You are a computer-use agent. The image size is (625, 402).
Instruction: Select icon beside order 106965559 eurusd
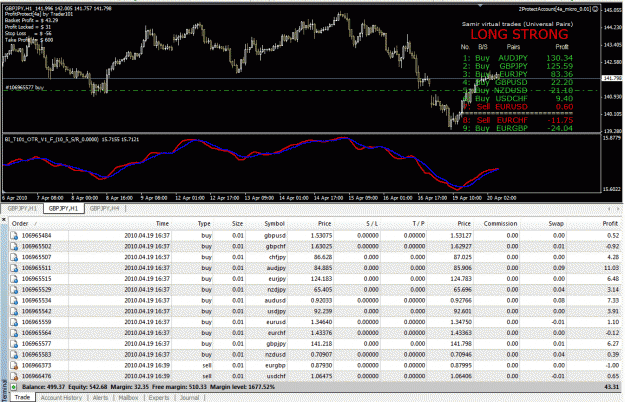pyautogui.click(x=14, y=322)
